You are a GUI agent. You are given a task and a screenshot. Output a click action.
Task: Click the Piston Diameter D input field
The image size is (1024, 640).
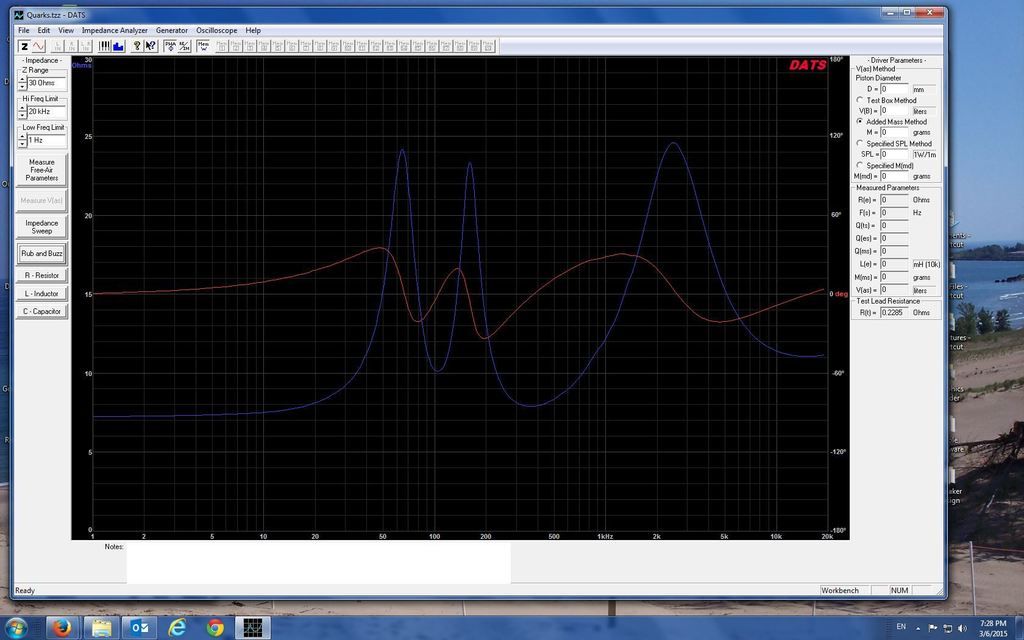(x=894, y=89)
